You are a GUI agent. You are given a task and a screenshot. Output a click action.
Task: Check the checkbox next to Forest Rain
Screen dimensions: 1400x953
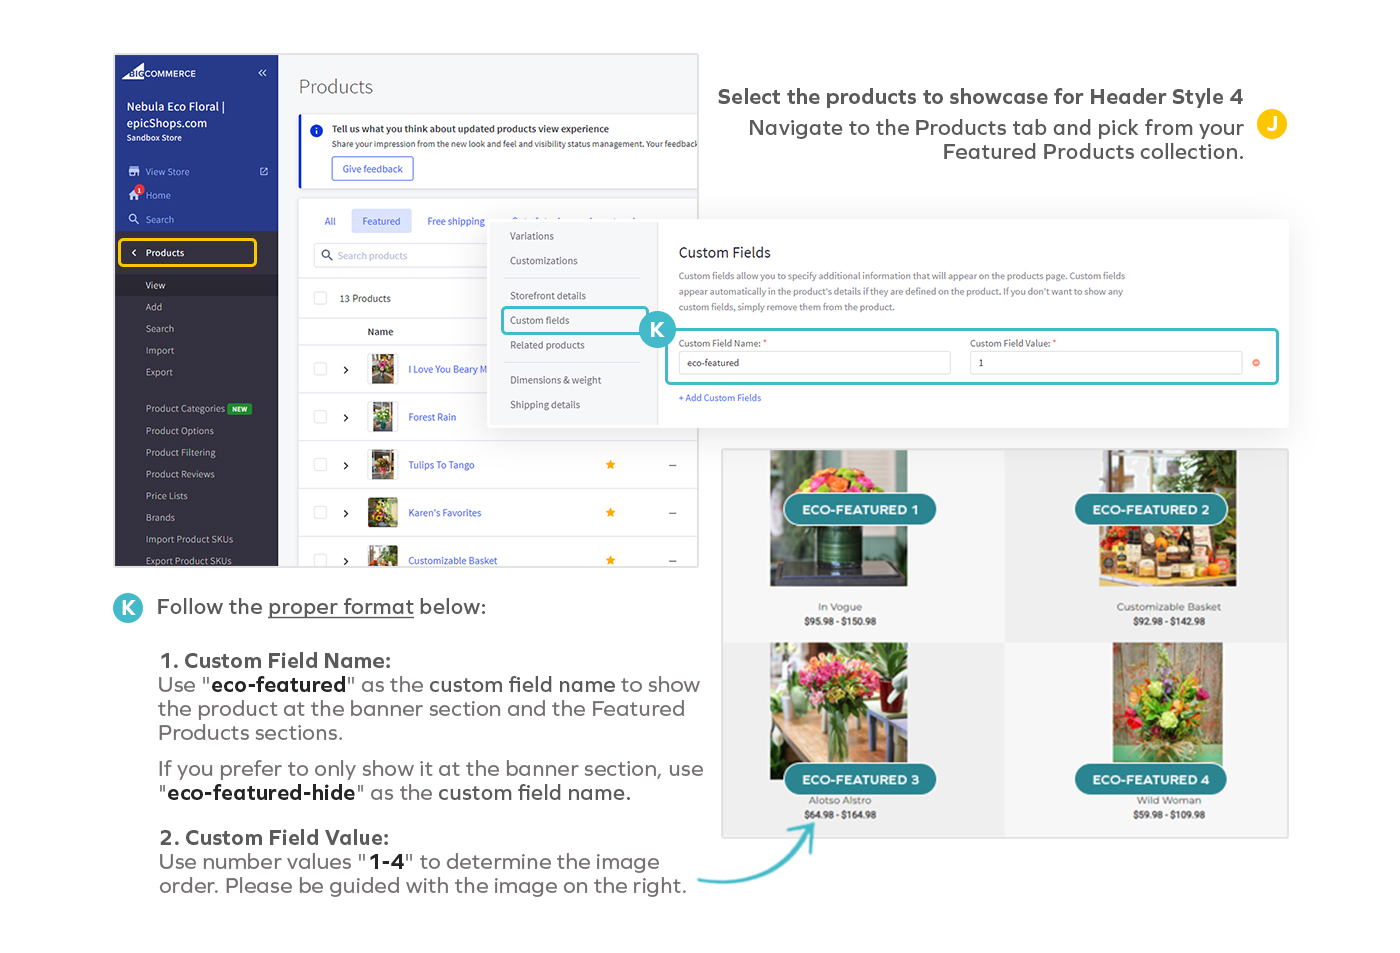click(x=319, y=416)
